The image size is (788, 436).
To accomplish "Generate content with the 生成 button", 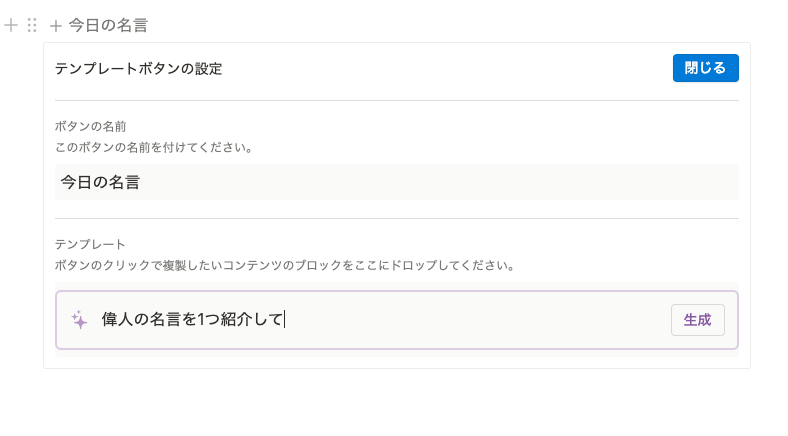I will (x=698, y=320).
